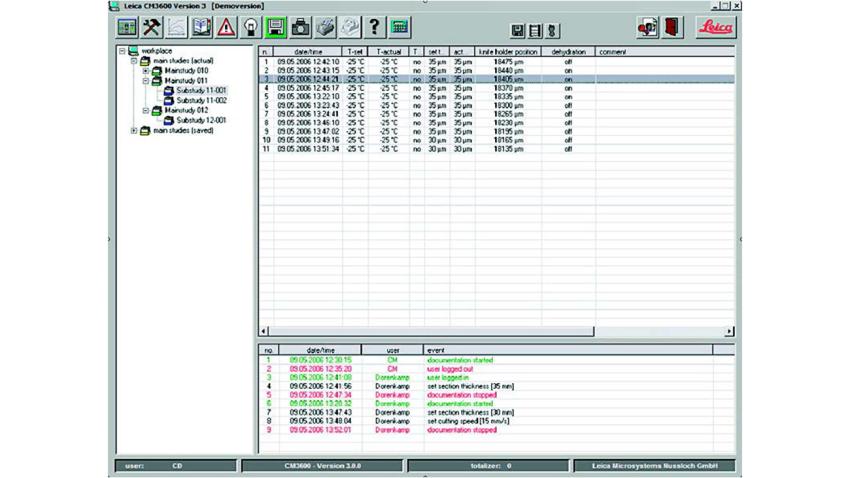
Task: Open help with the question mark icon
Action: [x=375, y=27]
